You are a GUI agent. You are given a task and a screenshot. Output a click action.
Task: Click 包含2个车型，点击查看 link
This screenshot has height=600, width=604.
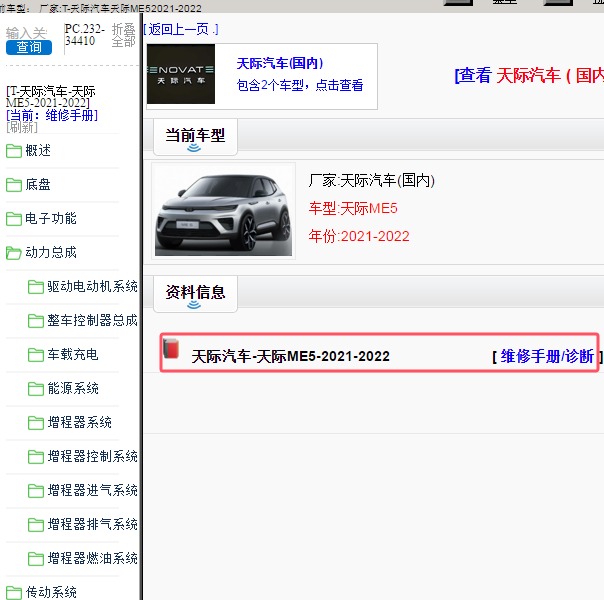click(x=300, y=85)
